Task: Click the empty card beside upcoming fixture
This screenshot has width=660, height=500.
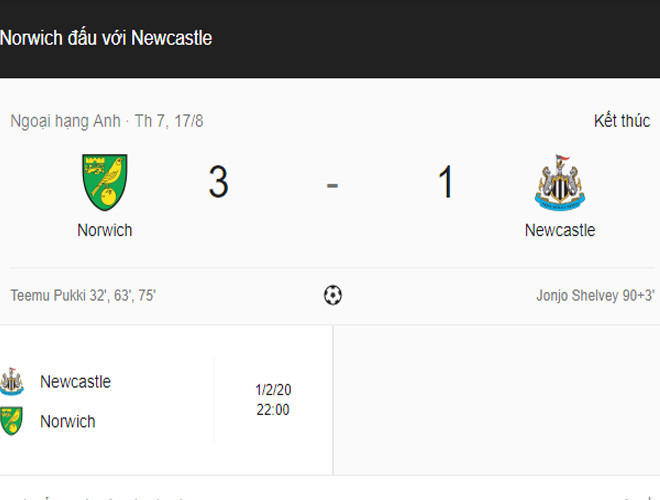Action: [496, 400]
